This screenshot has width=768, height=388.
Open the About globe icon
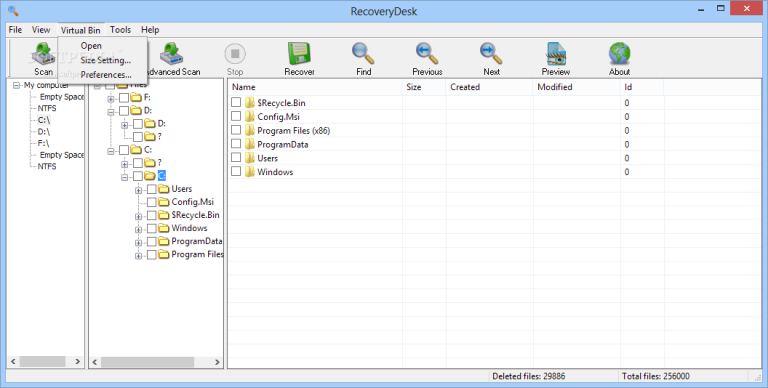[620, 54]
